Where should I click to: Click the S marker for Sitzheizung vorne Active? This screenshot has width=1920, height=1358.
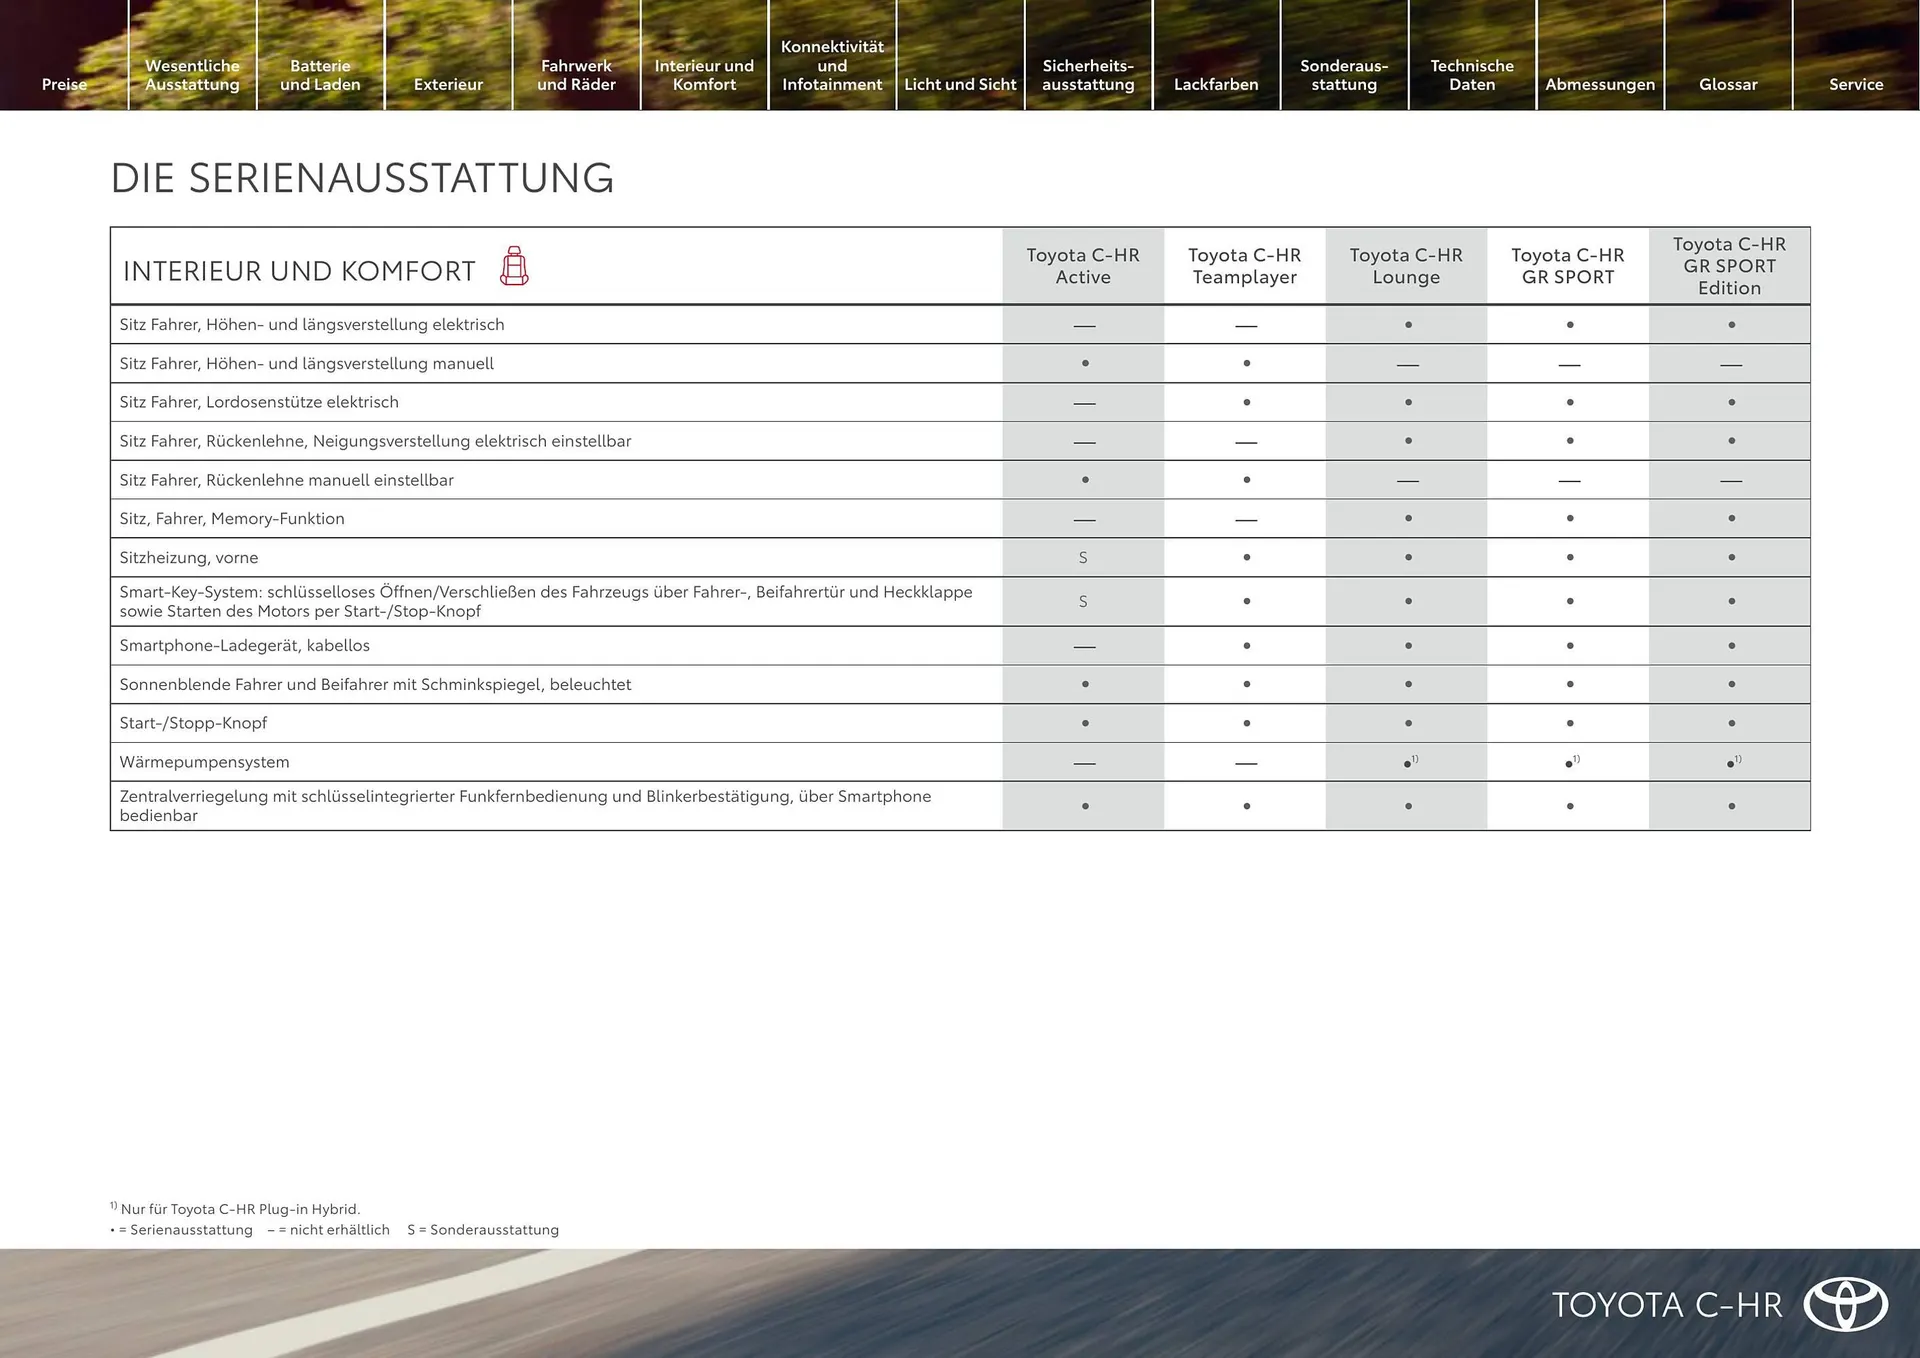coord(1083,557)
